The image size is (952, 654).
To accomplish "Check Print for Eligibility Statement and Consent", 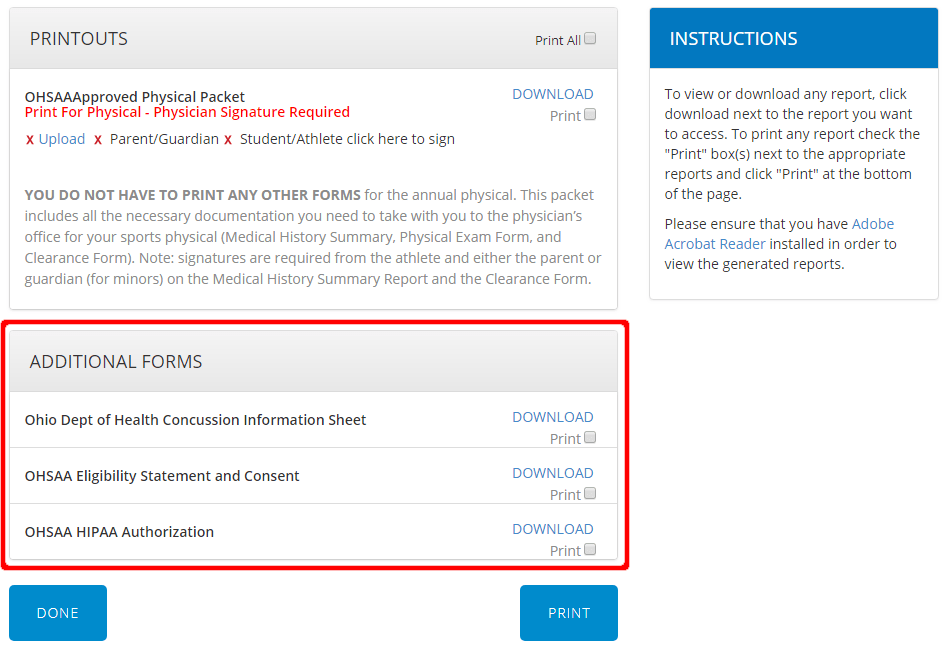I will 590,493.
